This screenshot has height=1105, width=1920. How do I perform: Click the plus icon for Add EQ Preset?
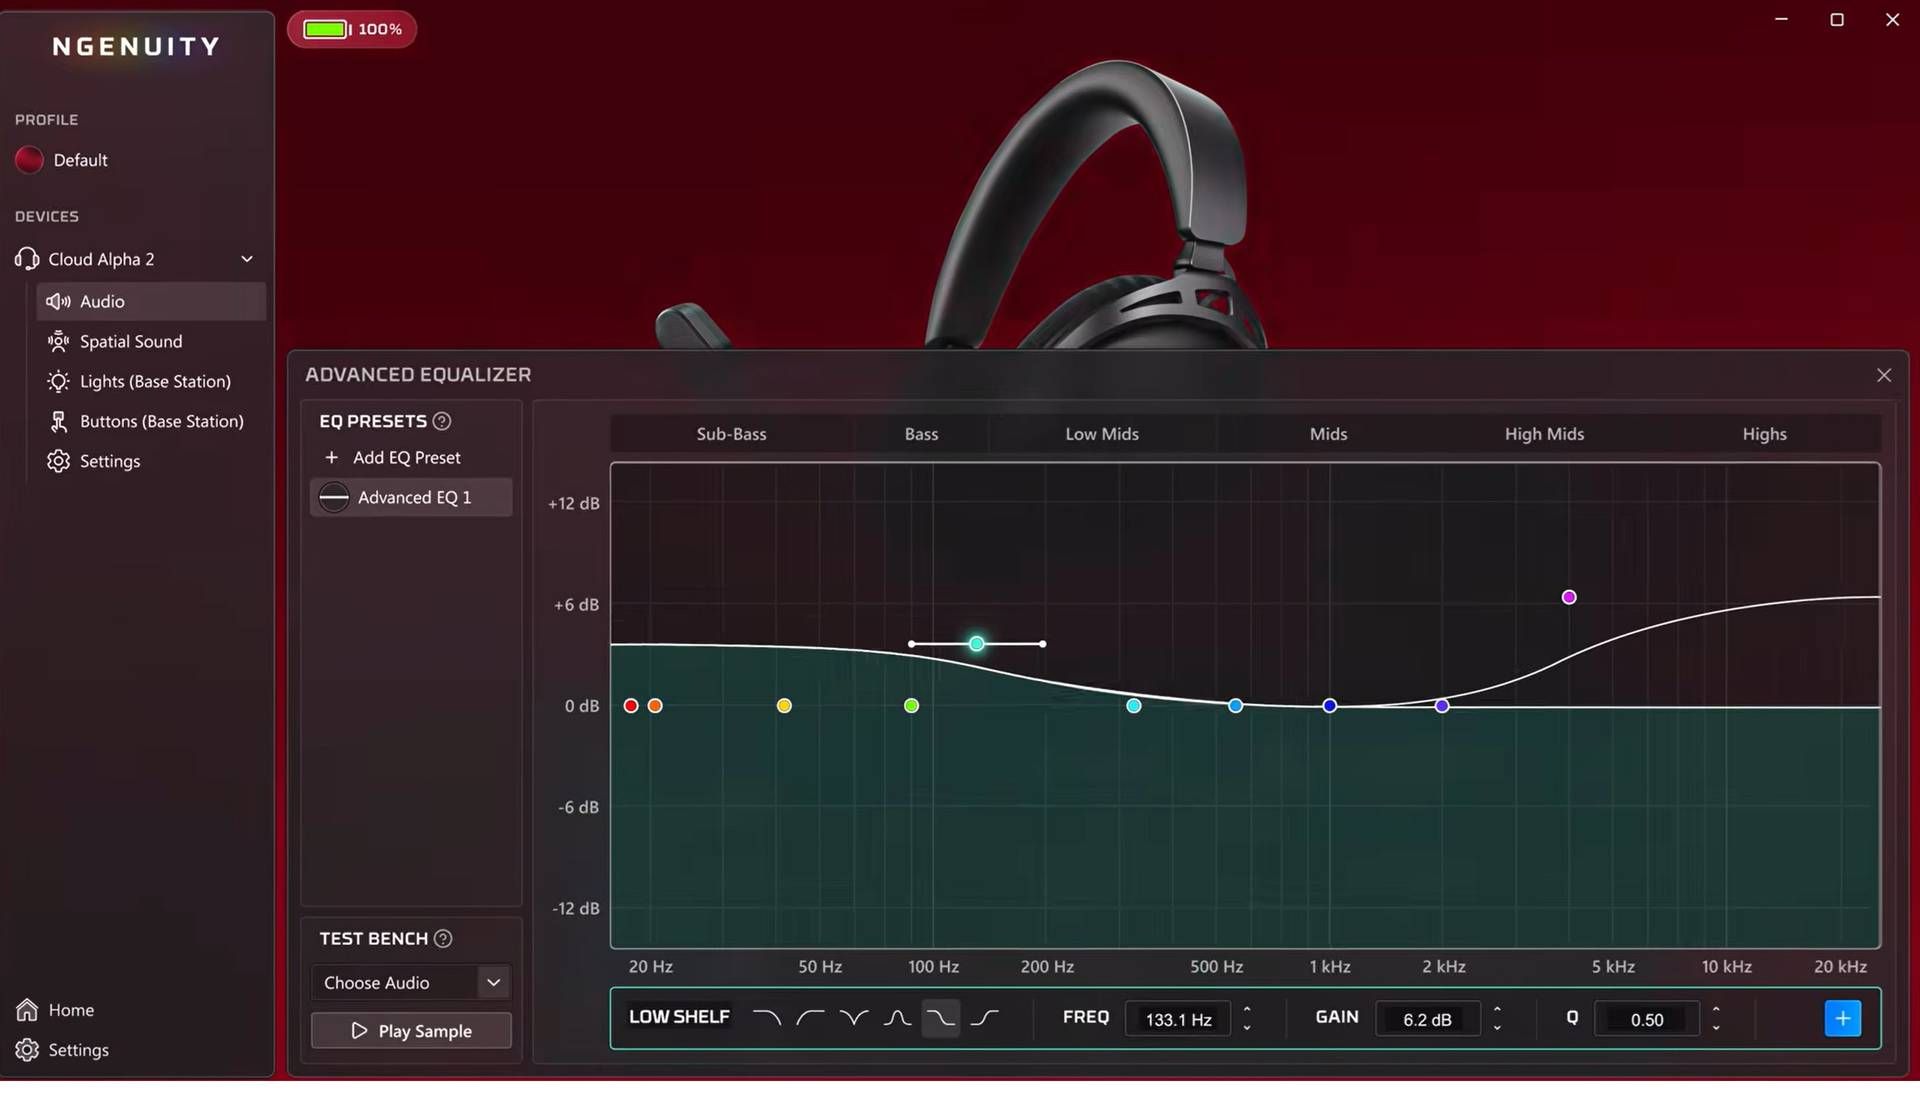(331, 457)
